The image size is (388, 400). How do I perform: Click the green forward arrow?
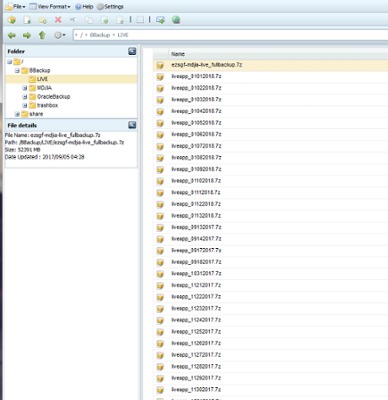click(x=27, y=35)
